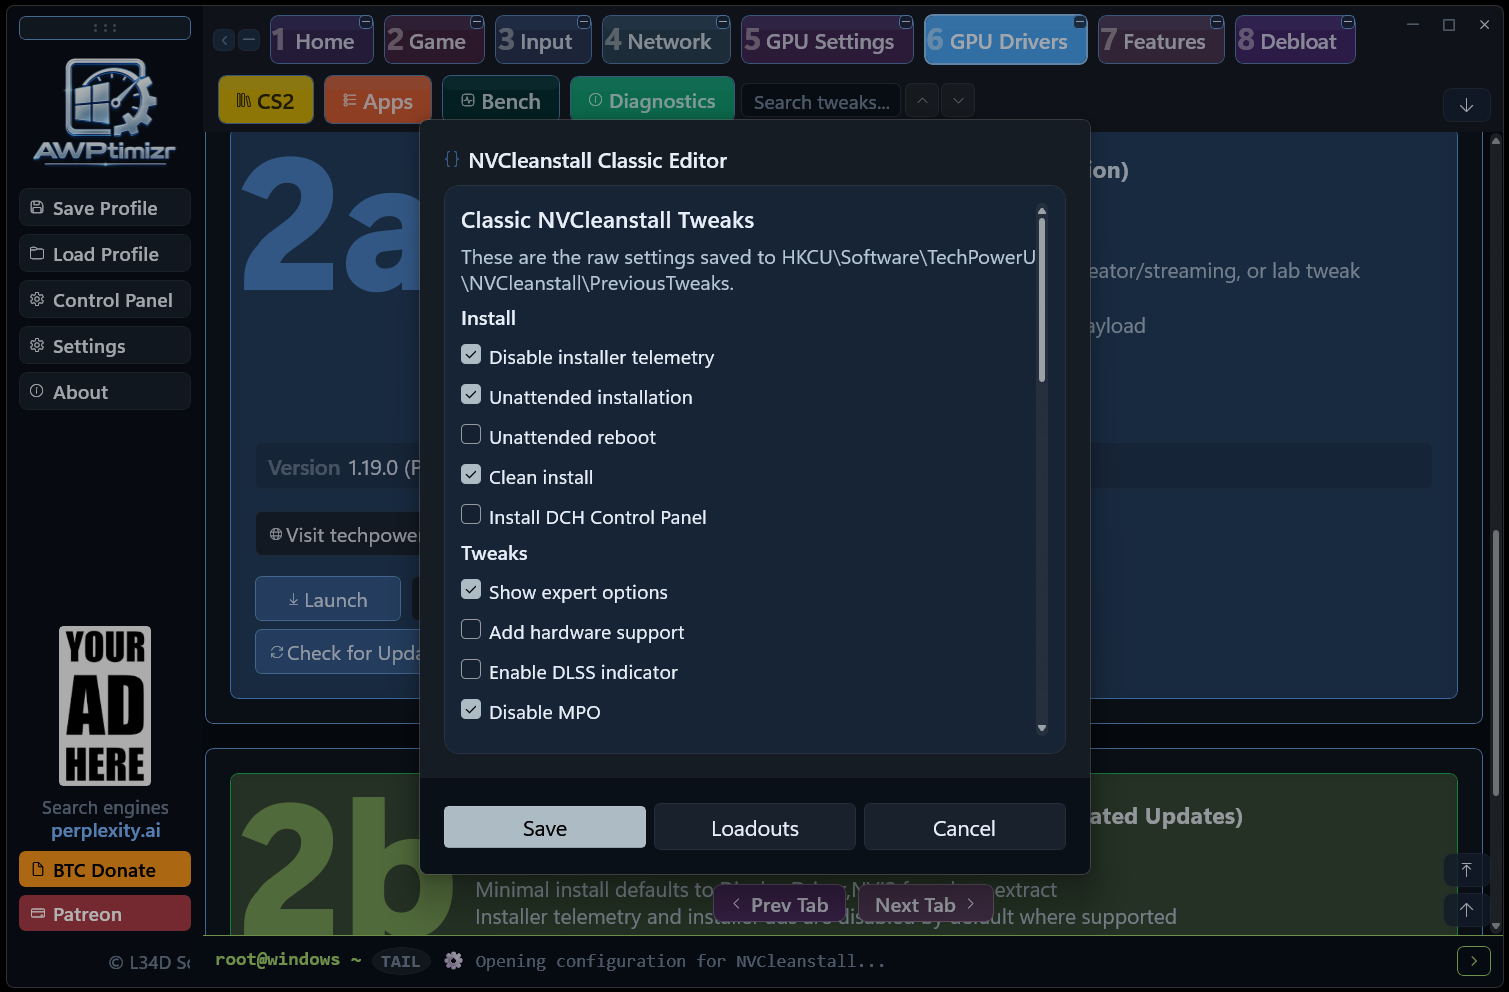Click the previous search result arrow
This screenshot has width=1509, height=992.
tap(922, 101)
